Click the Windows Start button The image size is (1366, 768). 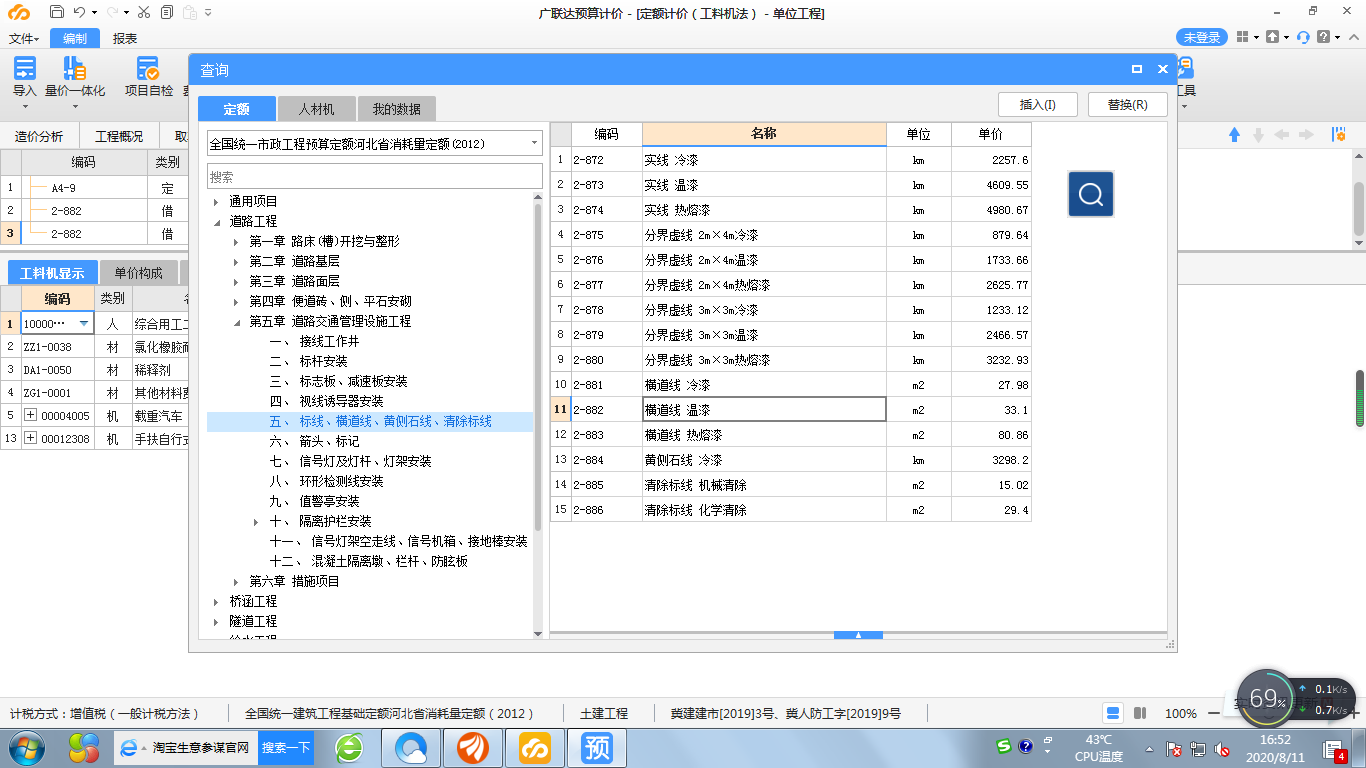coord(28,747)
